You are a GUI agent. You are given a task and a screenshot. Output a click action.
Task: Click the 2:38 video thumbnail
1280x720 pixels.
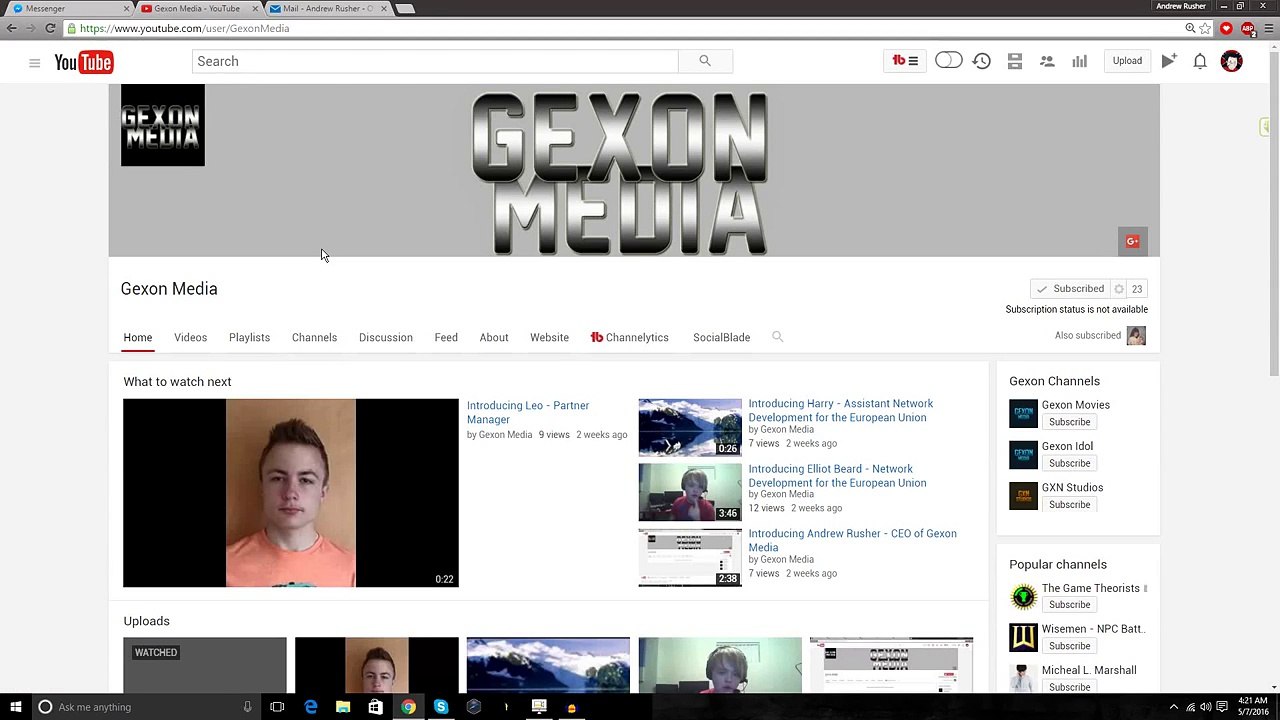pyautogui.click(x=690, y=557)
